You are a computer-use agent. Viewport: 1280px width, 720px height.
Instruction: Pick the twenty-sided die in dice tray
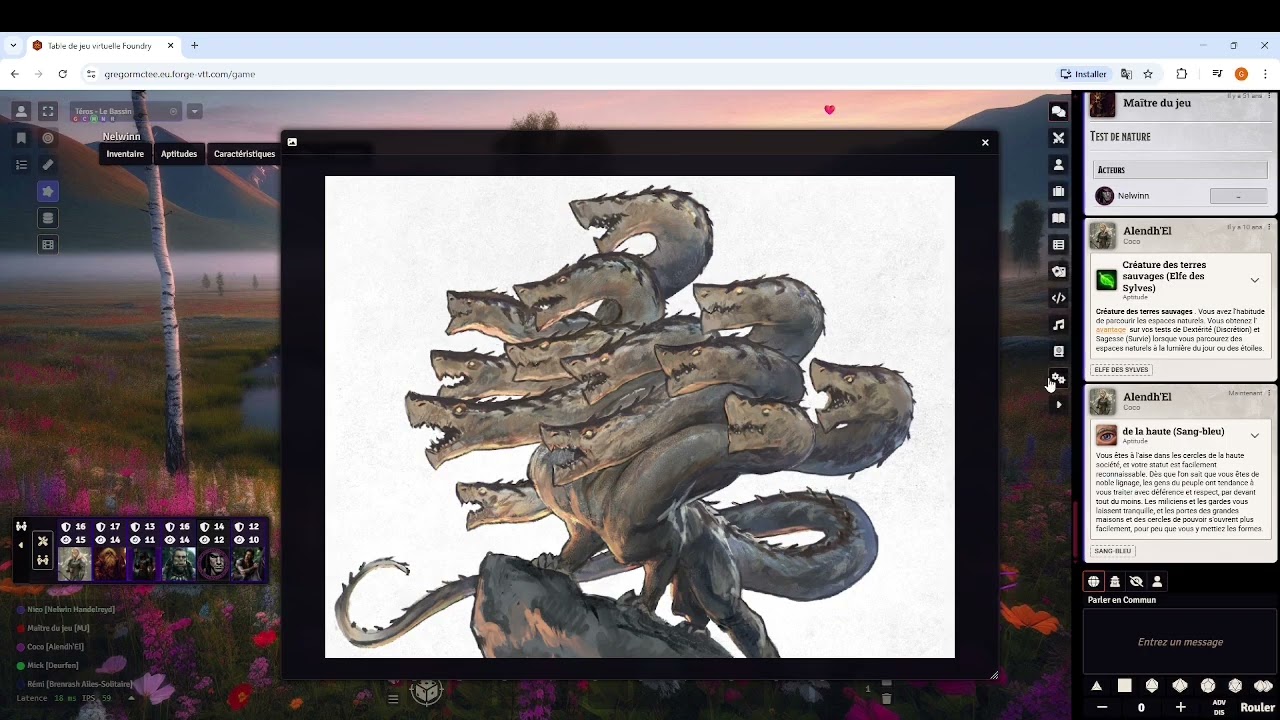(1235, 686)
